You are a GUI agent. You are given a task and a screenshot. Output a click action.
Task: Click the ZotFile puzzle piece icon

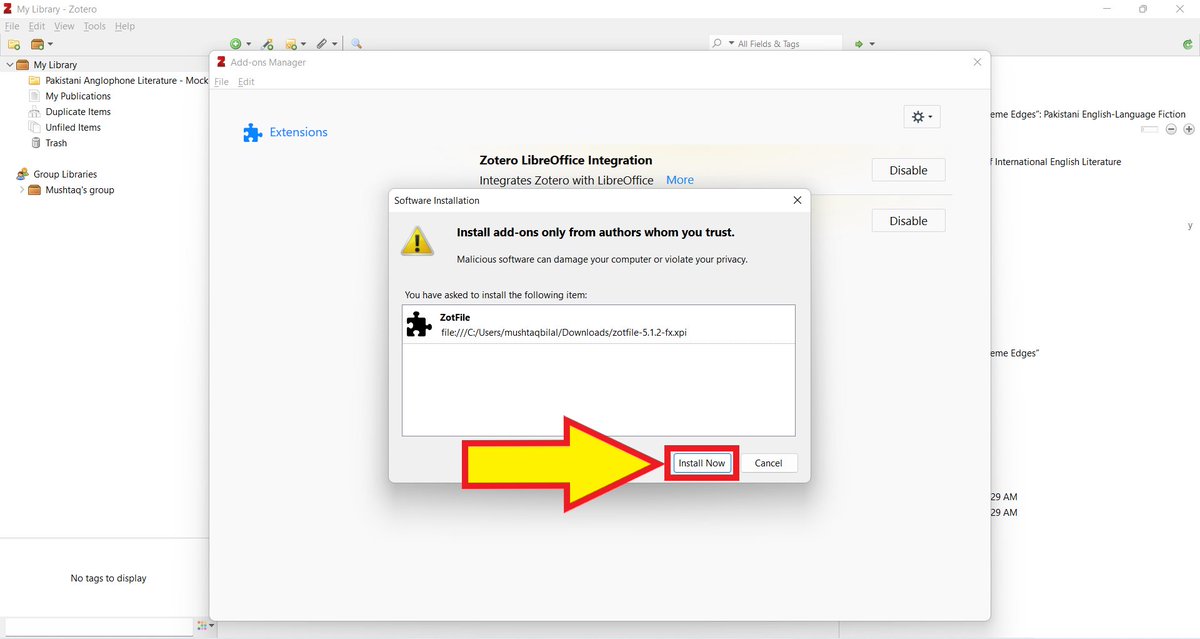tap(419, 324)
